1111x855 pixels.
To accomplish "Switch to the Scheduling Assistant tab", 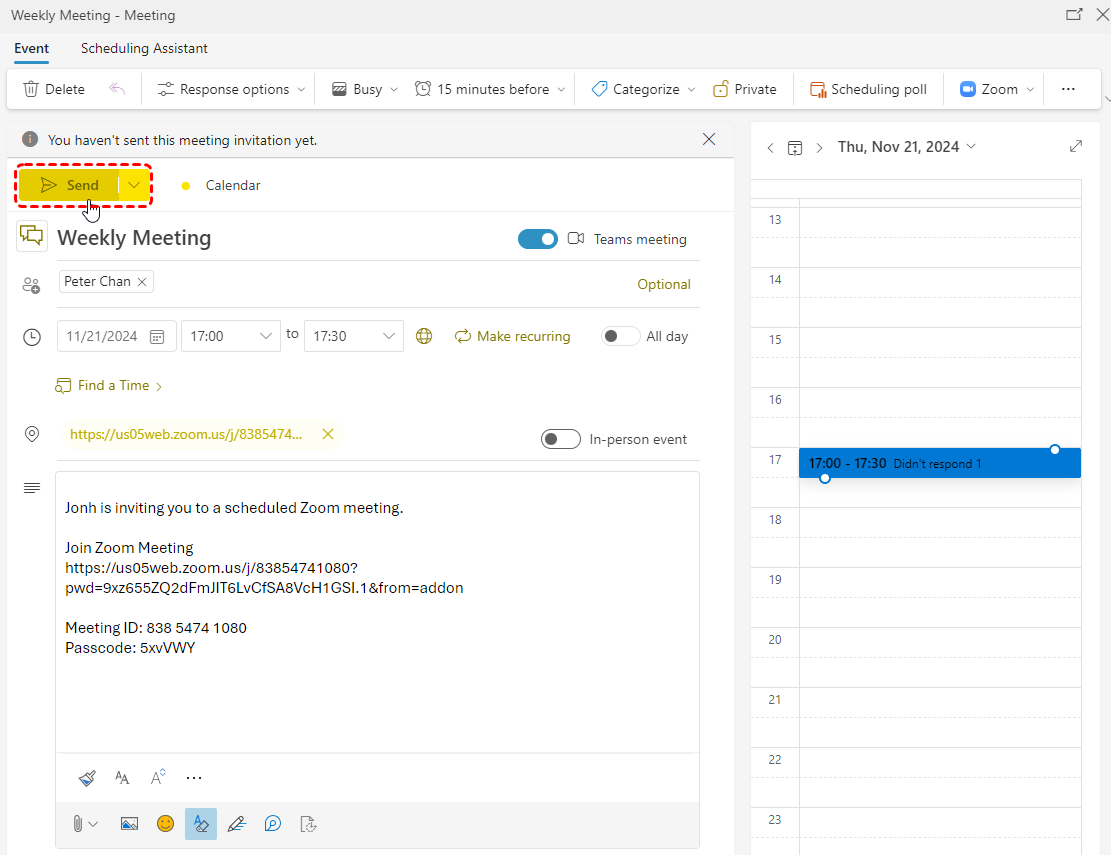I will [144, 48].
